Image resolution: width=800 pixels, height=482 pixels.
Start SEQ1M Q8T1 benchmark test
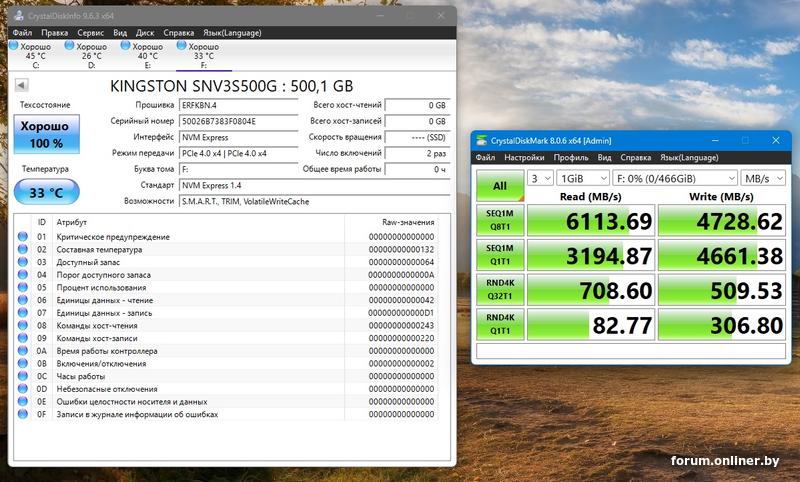pos(500,220)
